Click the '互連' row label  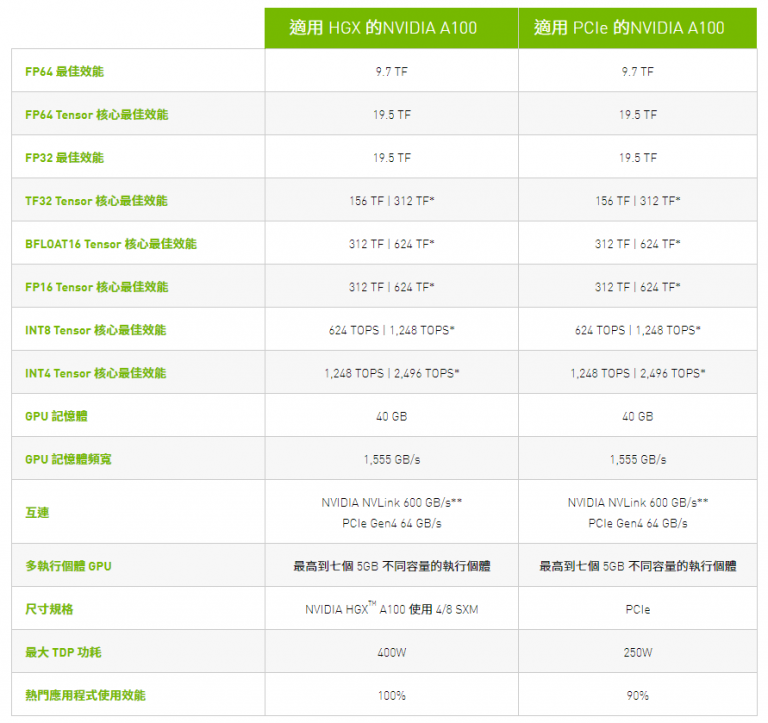[x=37, y=512]
